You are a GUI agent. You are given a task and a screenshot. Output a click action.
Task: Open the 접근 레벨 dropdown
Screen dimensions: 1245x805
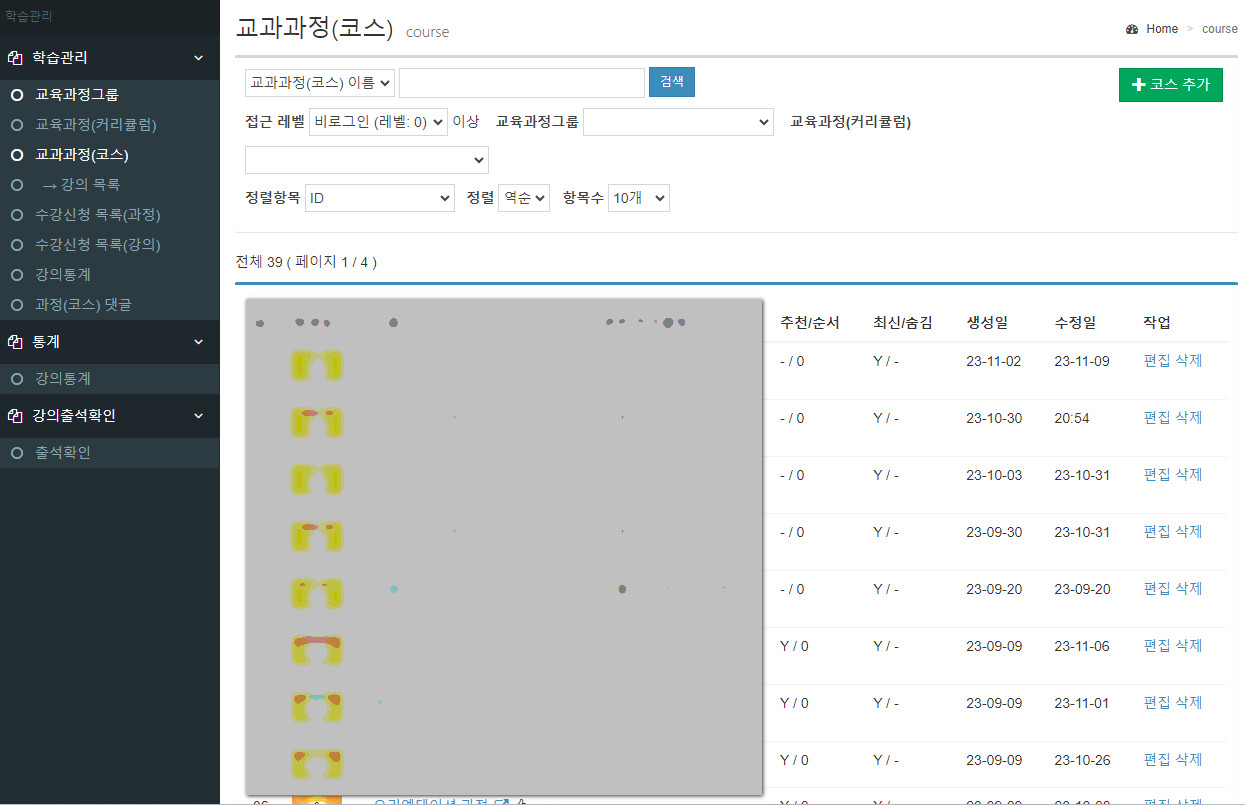coord(378,122)
